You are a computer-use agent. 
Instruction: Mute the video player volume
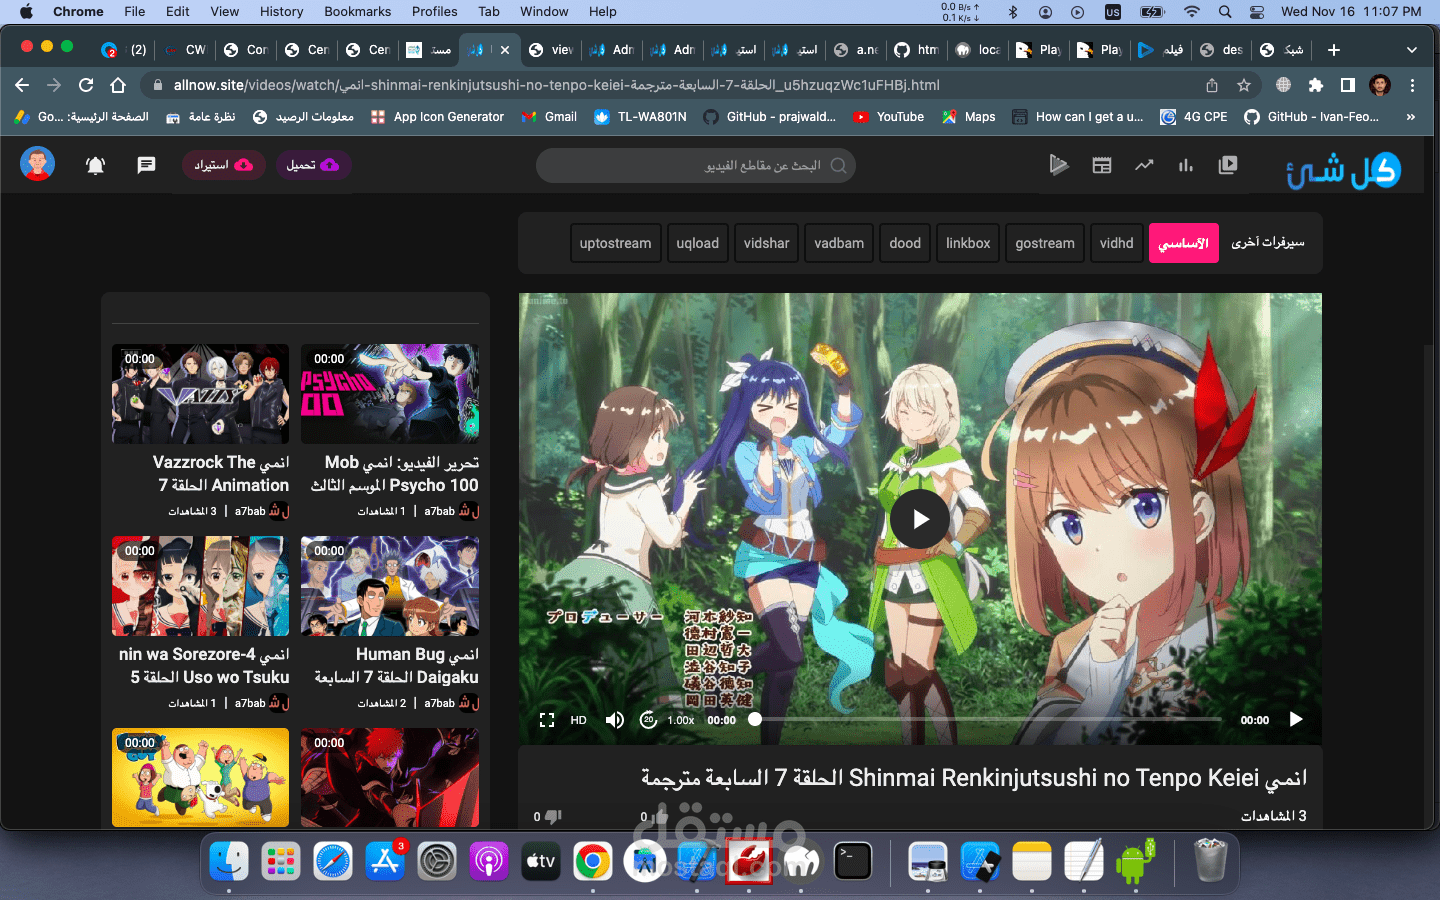pyautogui.click(x=614, y=720)
